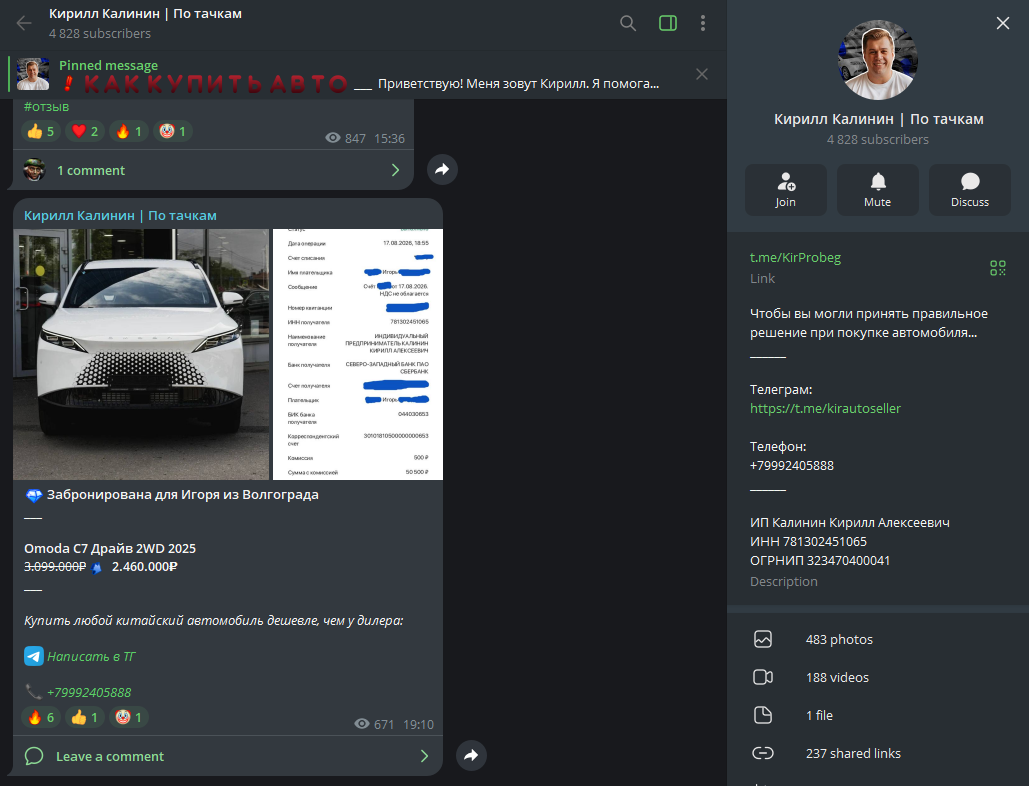View the 671 views eye icon

[362, 724]
